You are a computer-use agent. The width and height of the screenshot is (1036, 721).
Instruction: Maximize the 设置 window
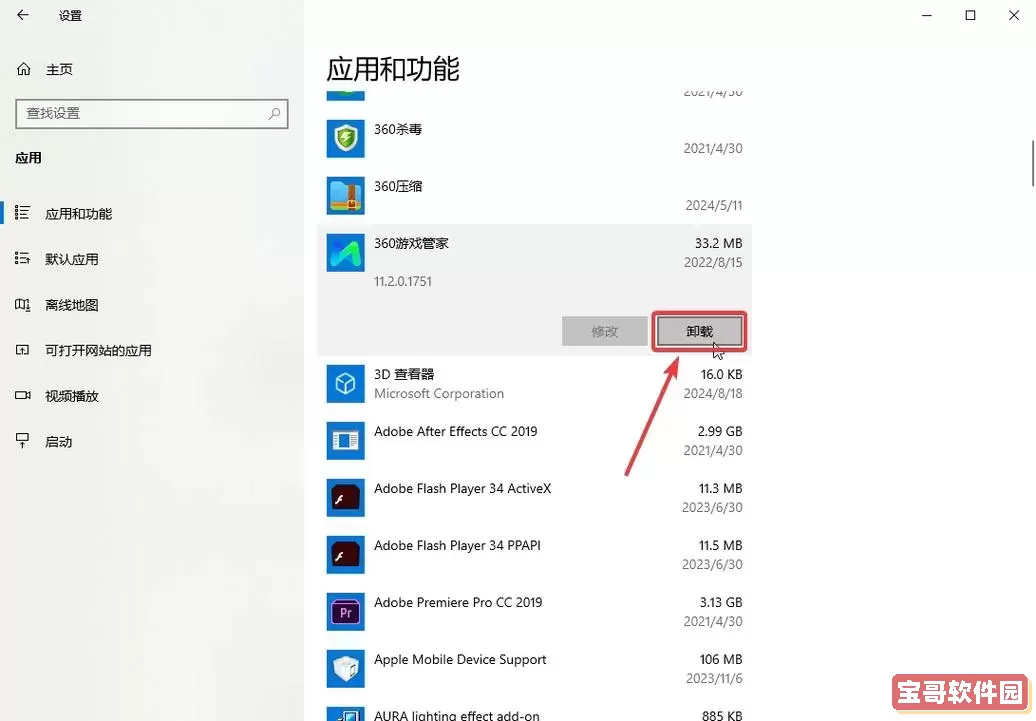click(x=970, y=15)
